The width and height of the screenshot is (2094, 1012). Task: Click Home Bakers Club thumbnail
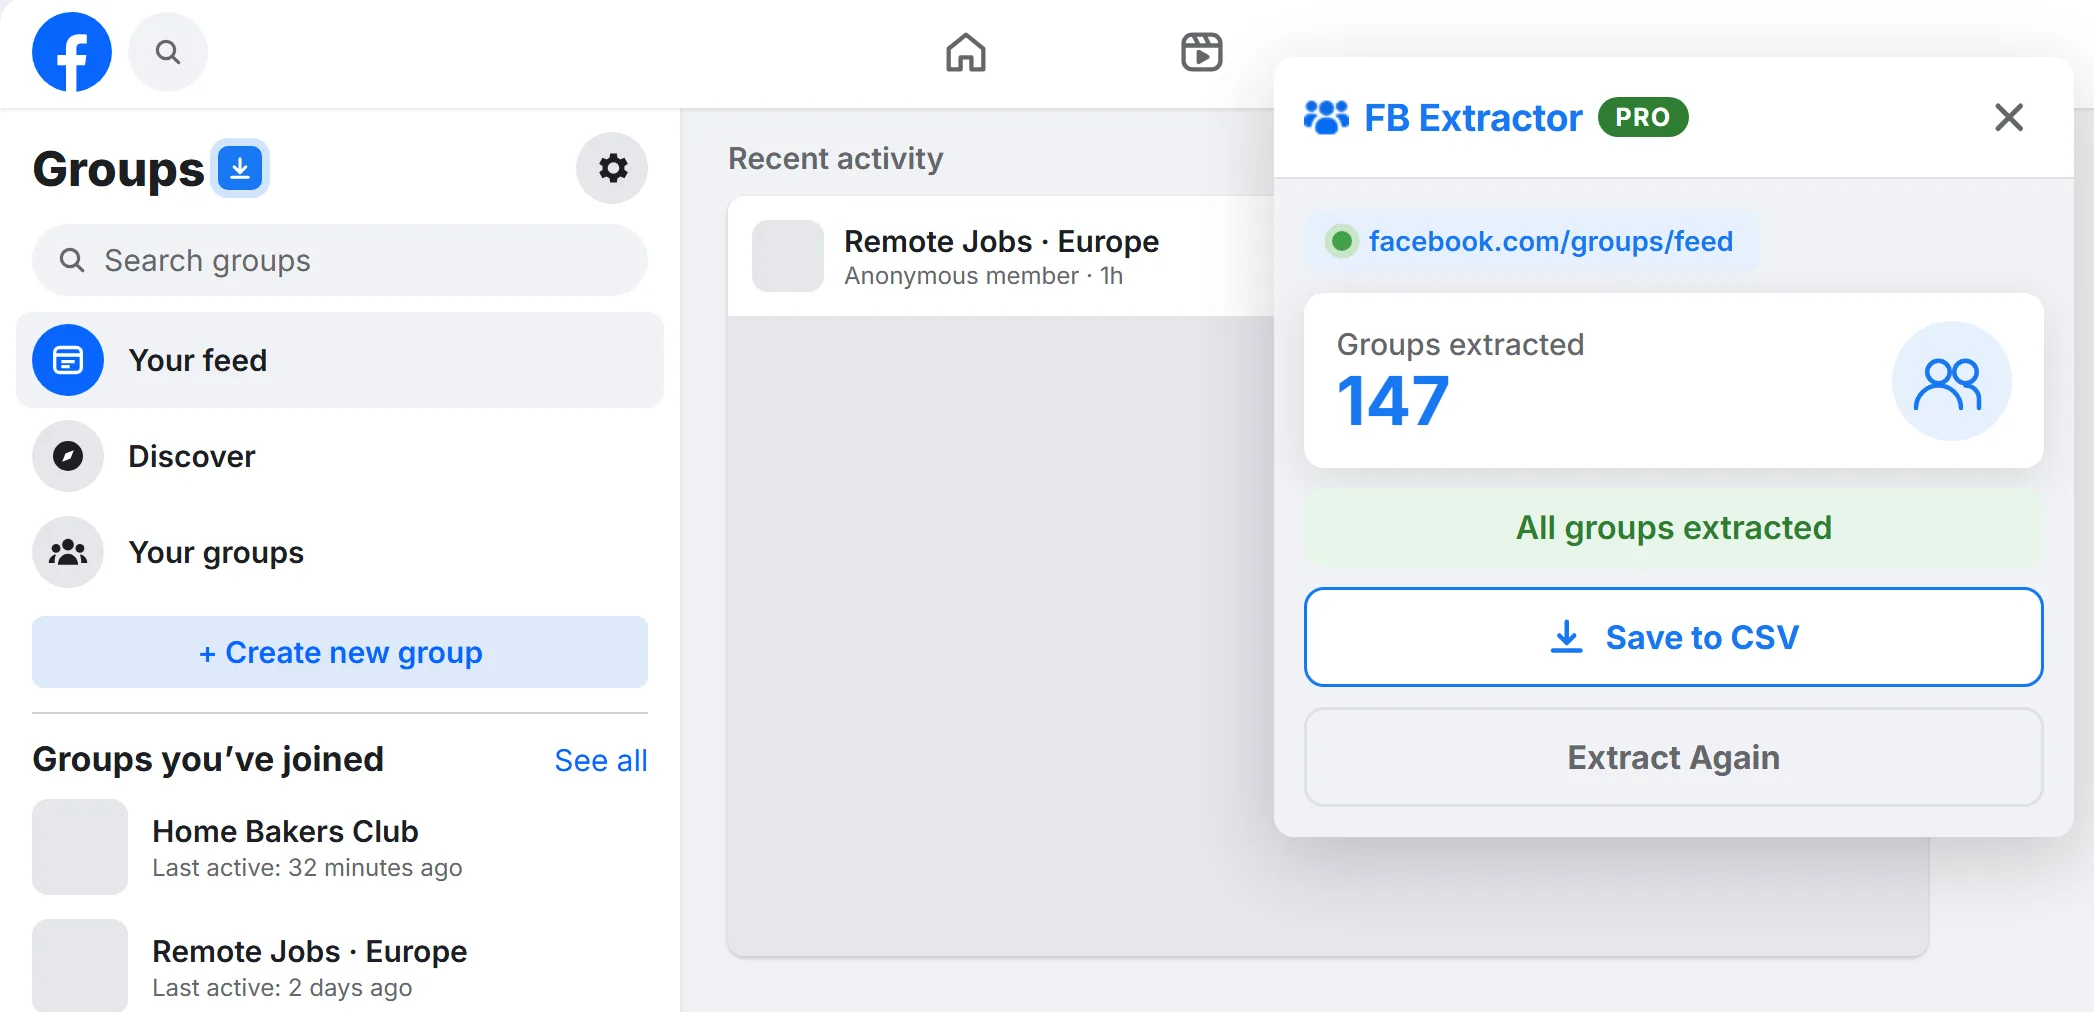coord(80,847)
